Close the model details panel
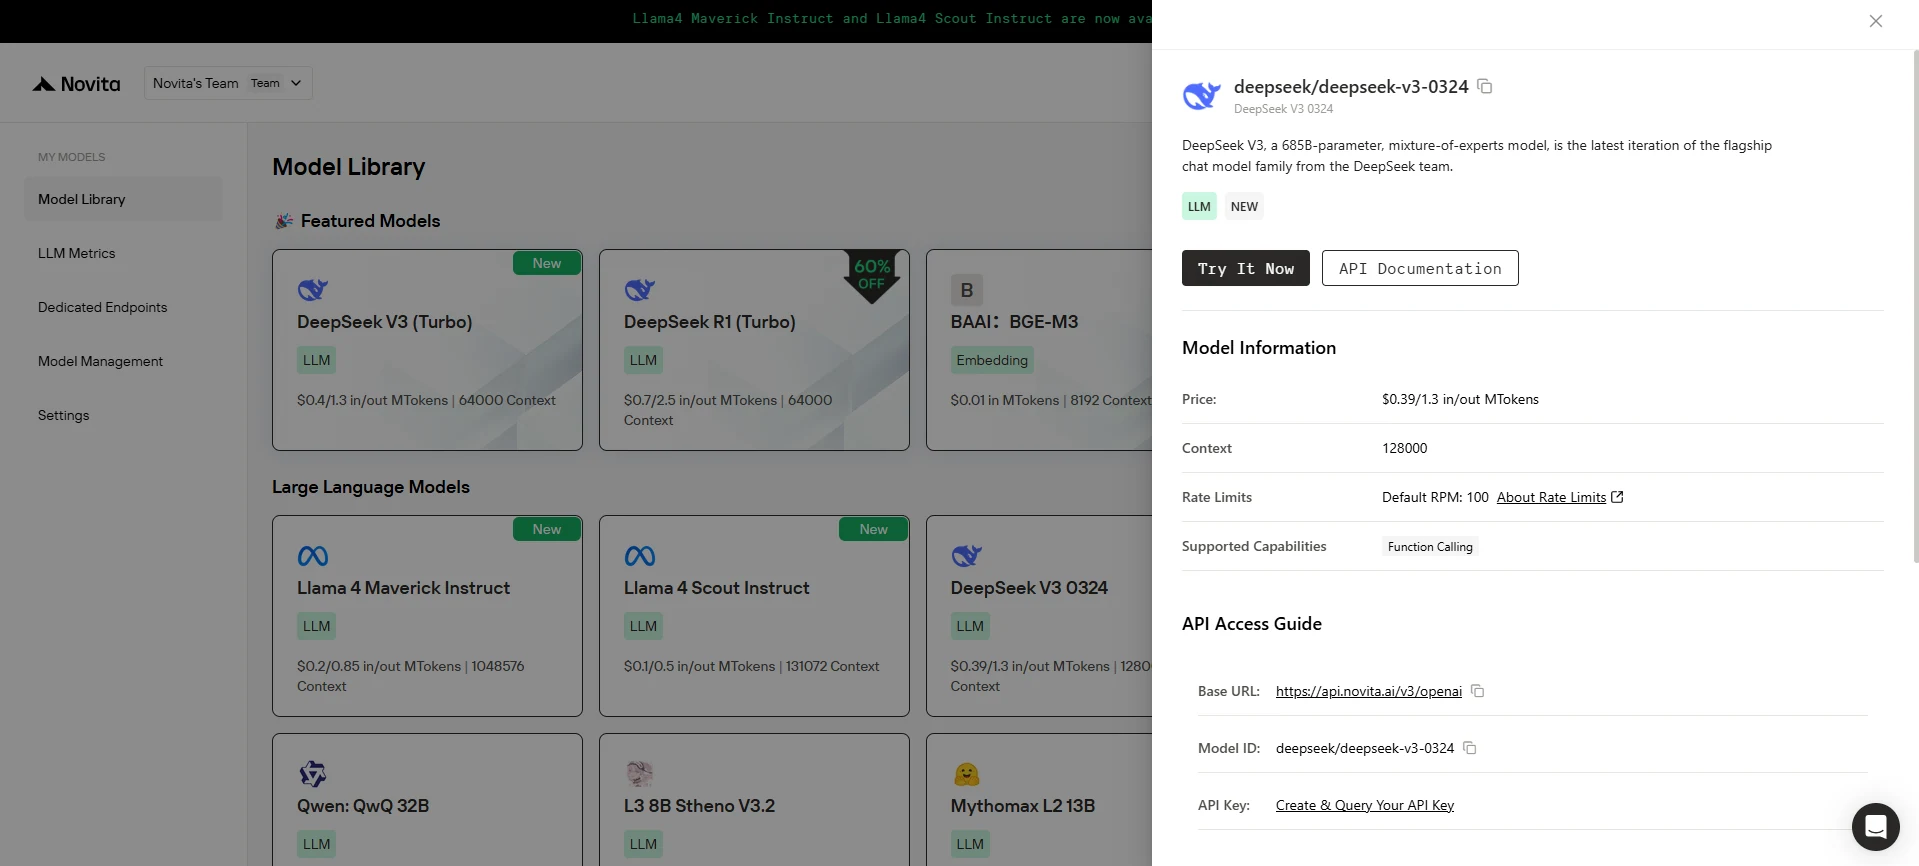Viewport: 1919px width, 866px height. [x=1876, y=21]
